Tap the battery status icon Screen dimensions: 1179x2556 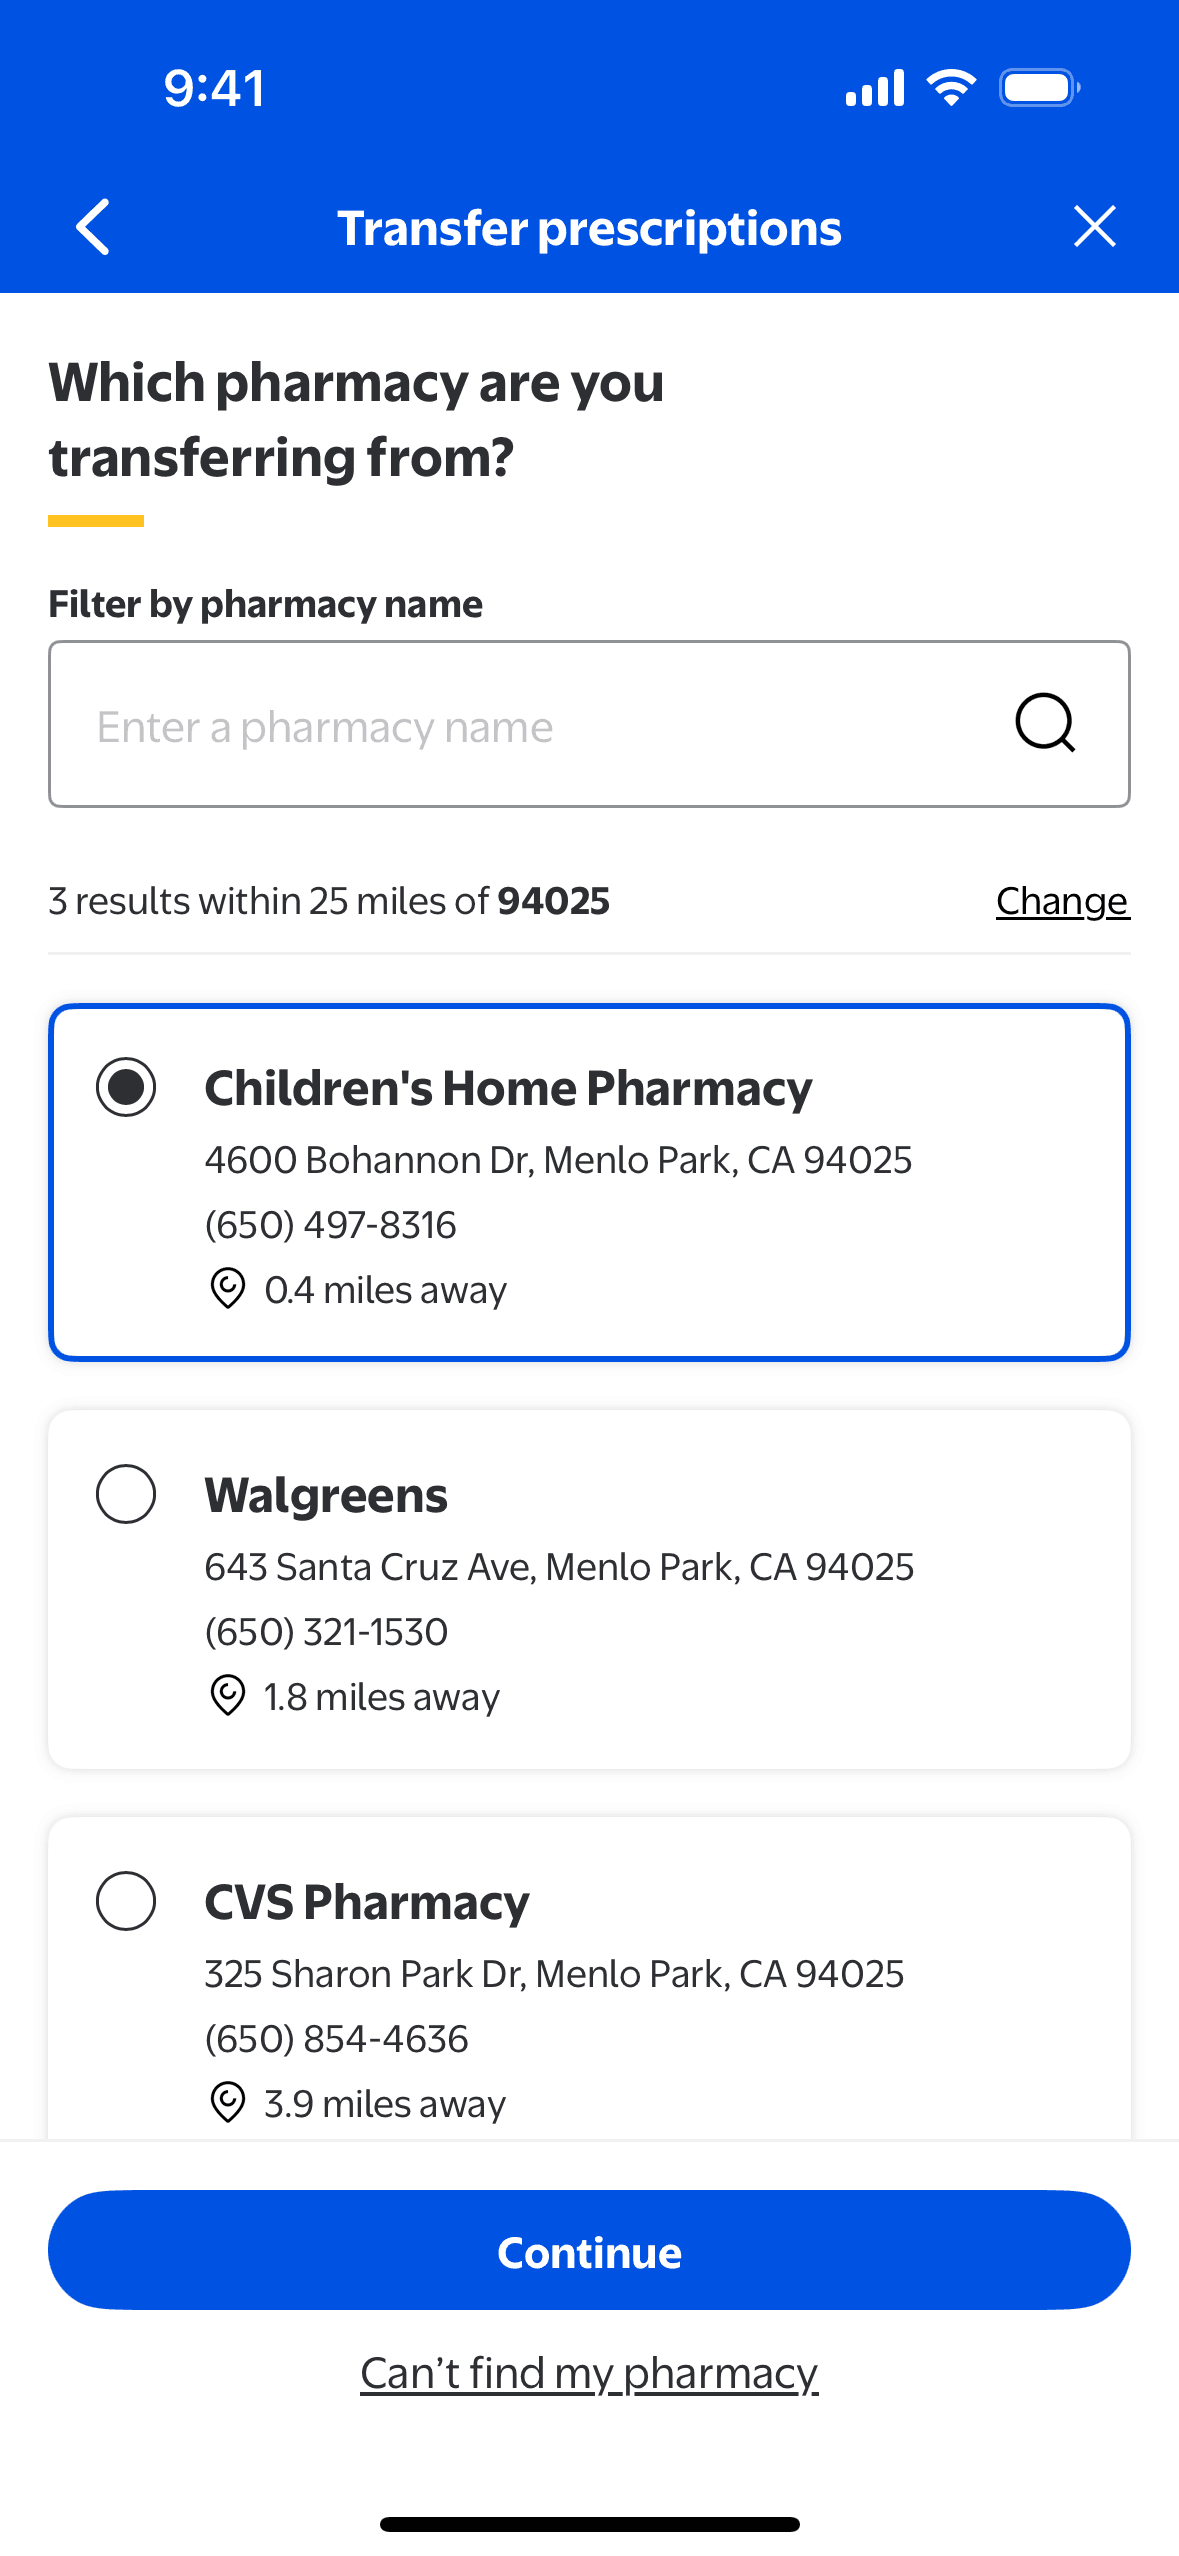coord(1040,88)
